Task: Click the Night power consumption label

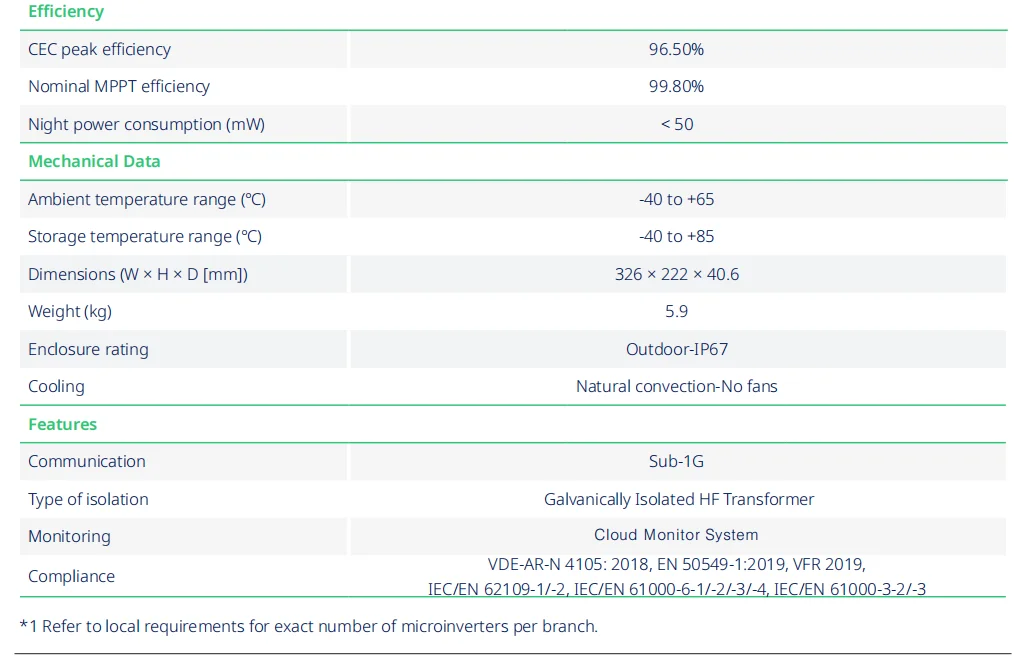Action: (146, 124)
